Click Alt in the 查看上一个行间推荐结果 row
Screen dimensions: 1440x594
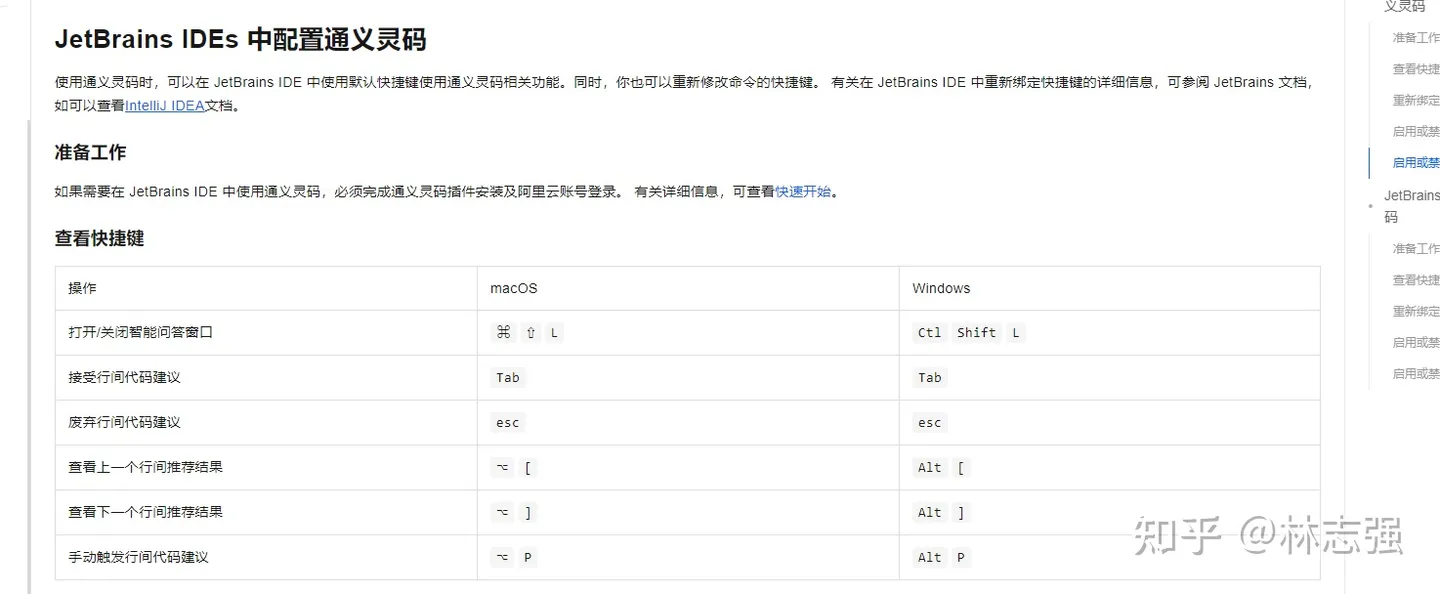tap(930, 468)
